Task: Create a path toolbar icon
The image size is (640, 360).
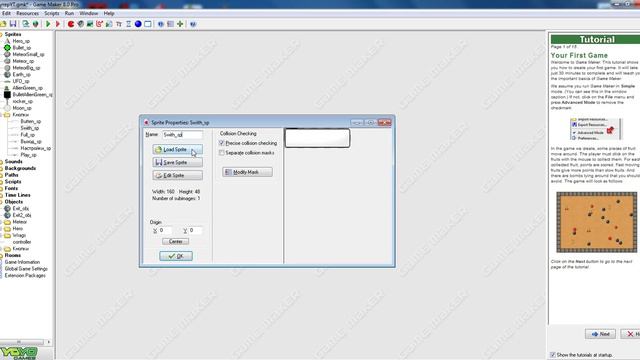Action: (99, 24)
